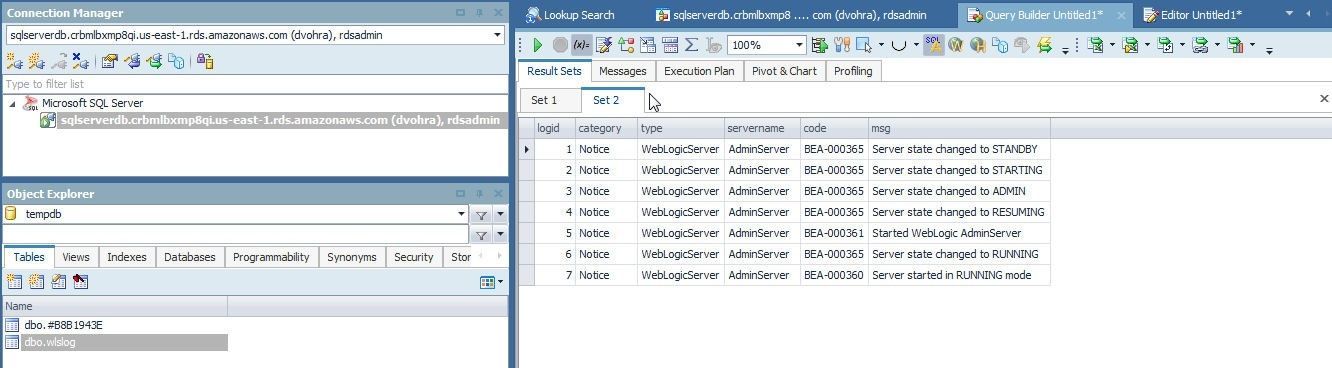Image resolution: width=1332 pixels, height=368 pixels.
Task: Click the filter funnel icon next to tempdb
Action: 481,214
